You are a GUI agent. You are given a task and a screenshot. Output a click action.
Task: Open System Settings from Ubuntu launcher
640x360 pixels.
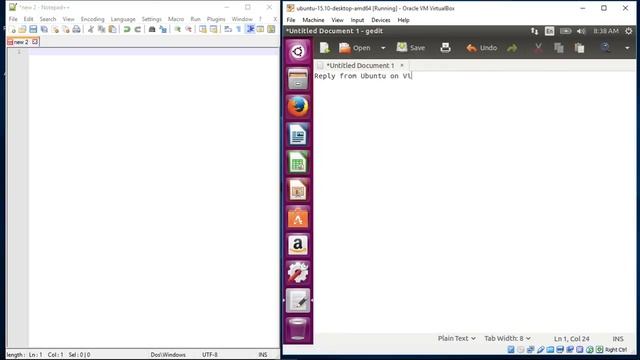[298, 273]
